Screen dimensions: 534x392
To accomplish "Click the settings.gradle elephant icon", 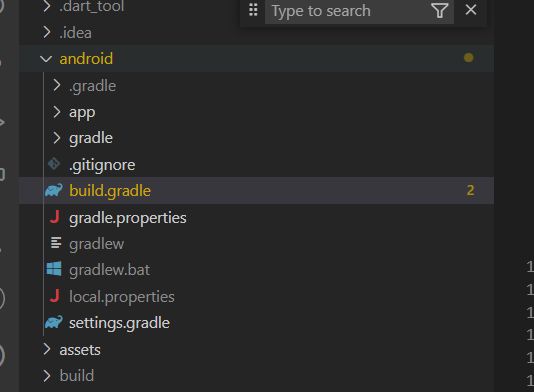I will click(x=54, y=322).
